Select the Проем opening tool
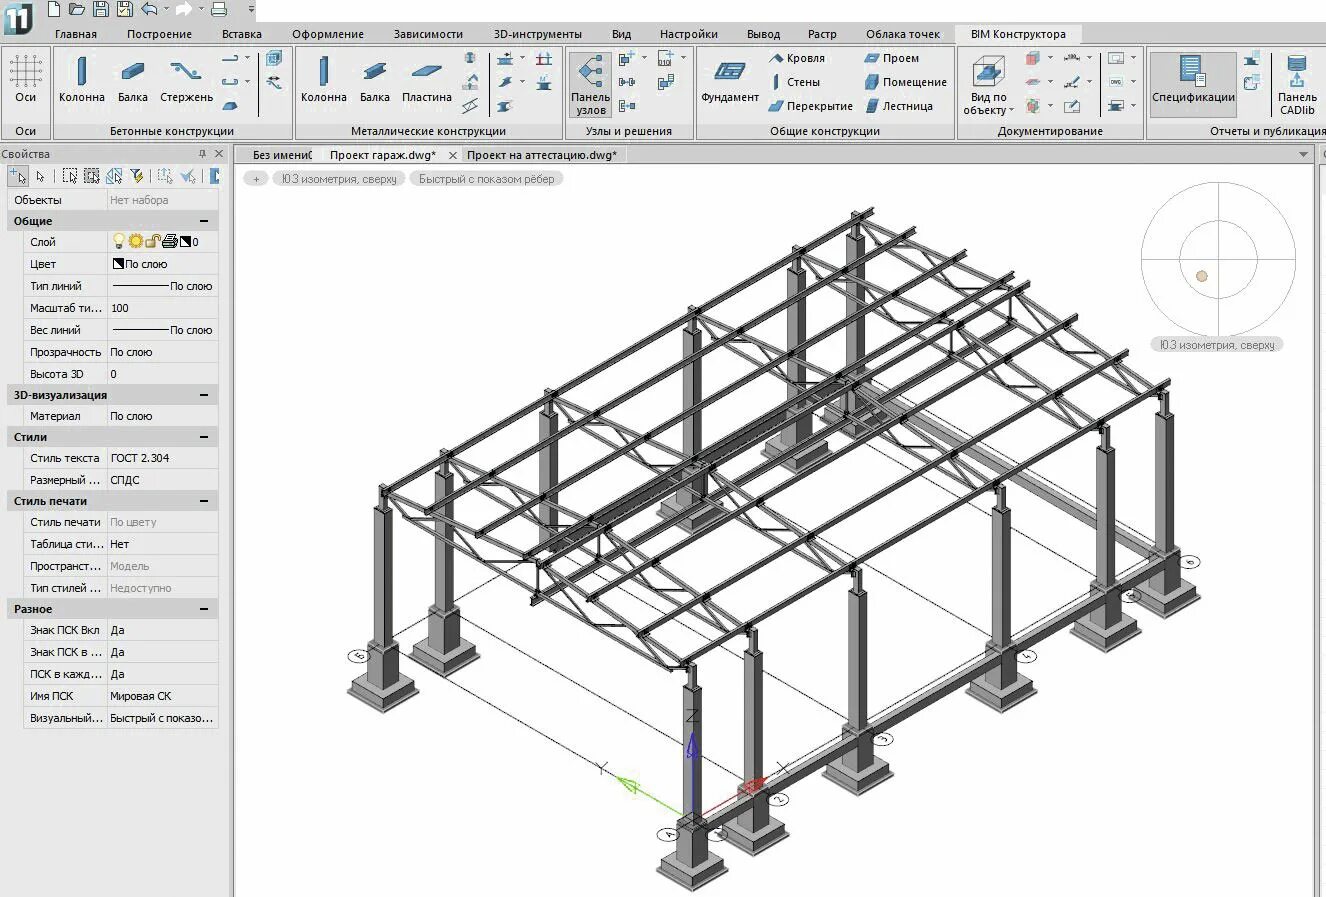This screenshot has width=1326, height=897. (x=892, y=58)
